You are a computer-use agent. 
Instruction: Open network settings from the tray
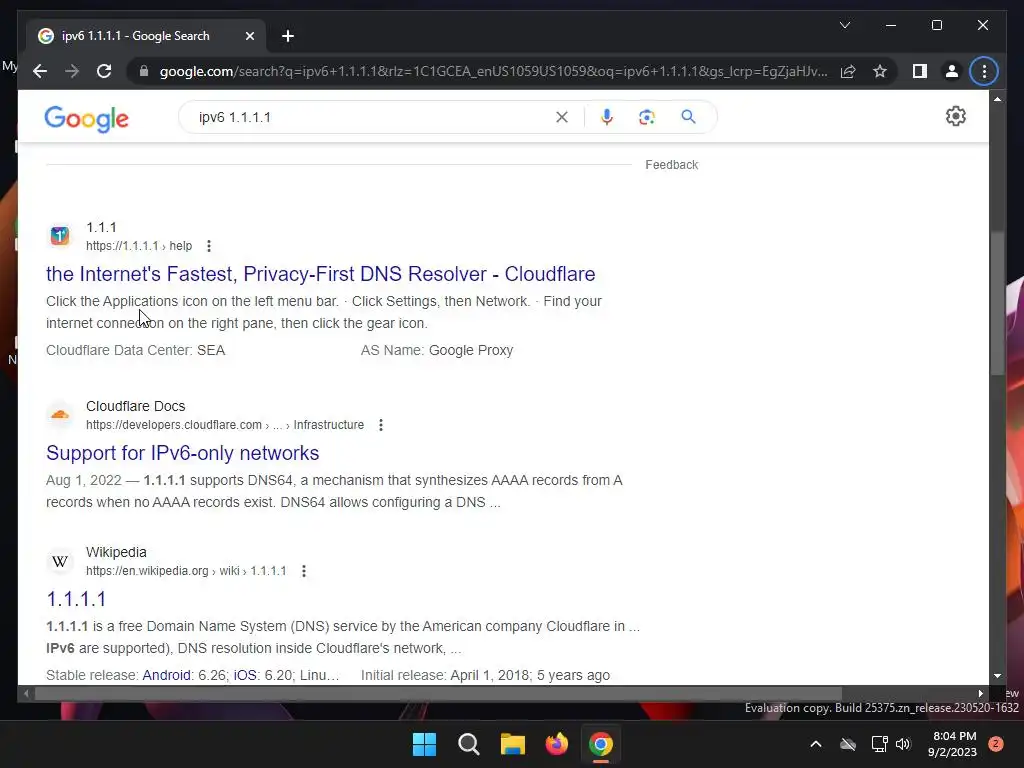879,744
